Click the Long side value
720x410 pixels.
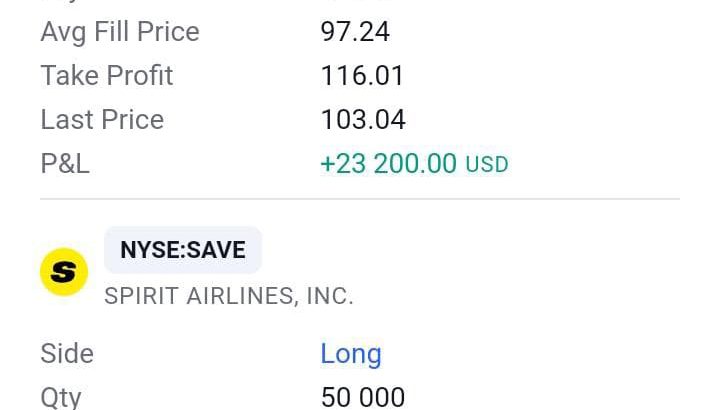tap(351, 355)
